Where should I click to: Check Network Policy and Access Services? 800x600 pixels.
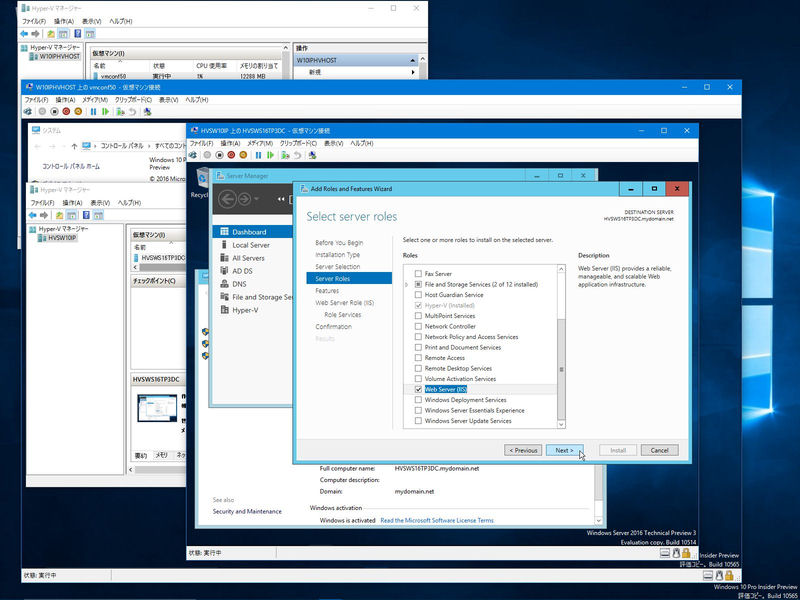point(418,337)
